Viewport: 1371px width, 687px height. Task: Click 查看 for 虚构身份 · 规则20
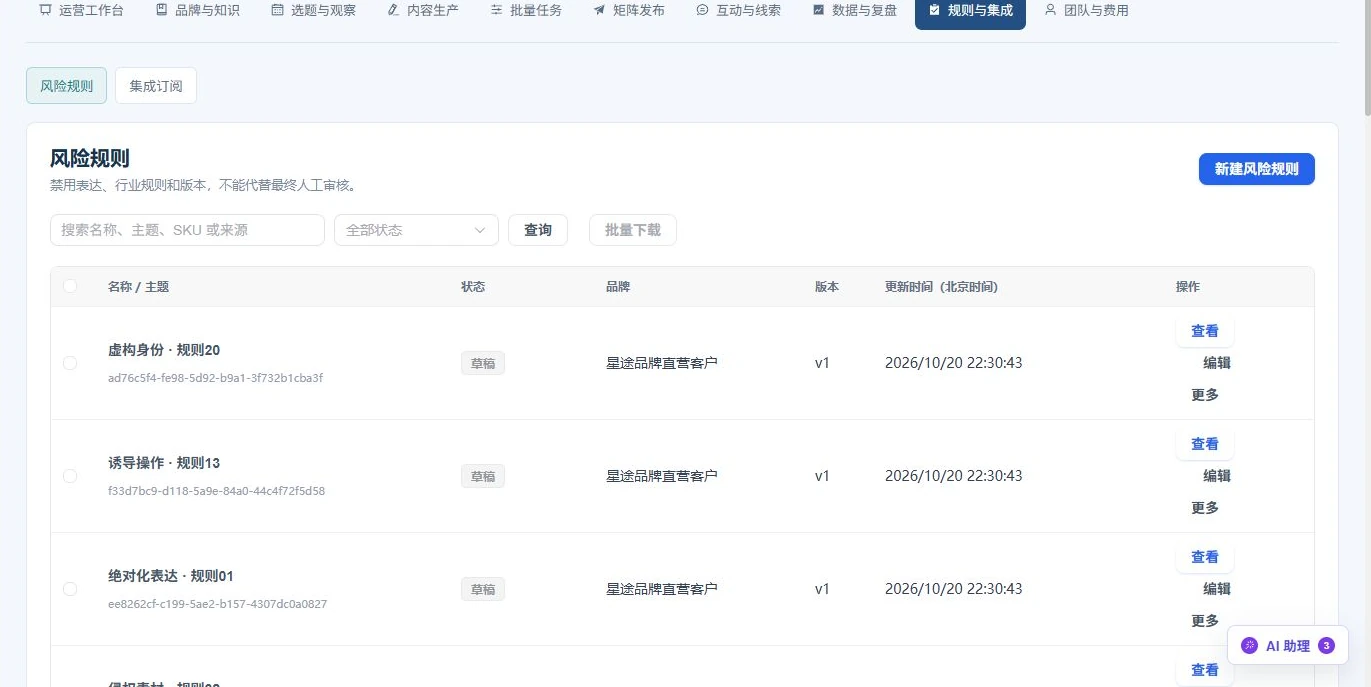1205,331
